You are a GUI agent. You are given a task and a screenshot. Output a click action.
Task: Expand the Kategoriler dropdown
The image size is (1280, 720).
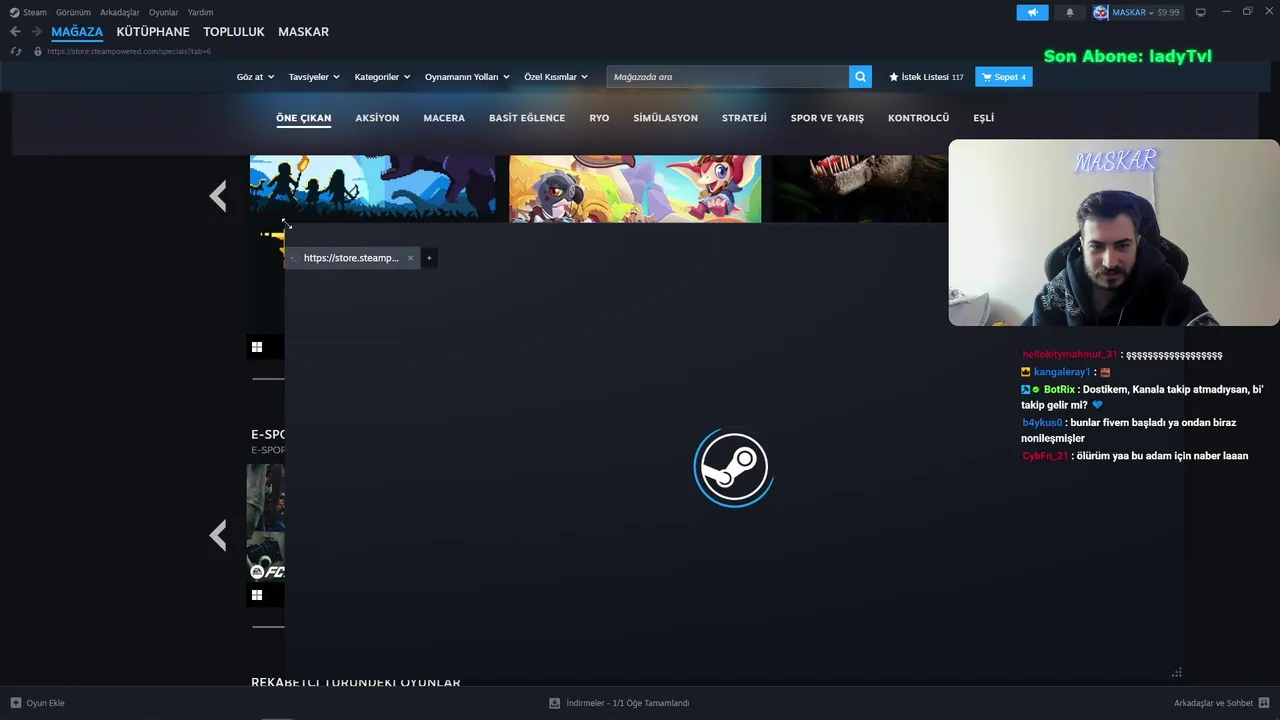(x=382, y=77)
